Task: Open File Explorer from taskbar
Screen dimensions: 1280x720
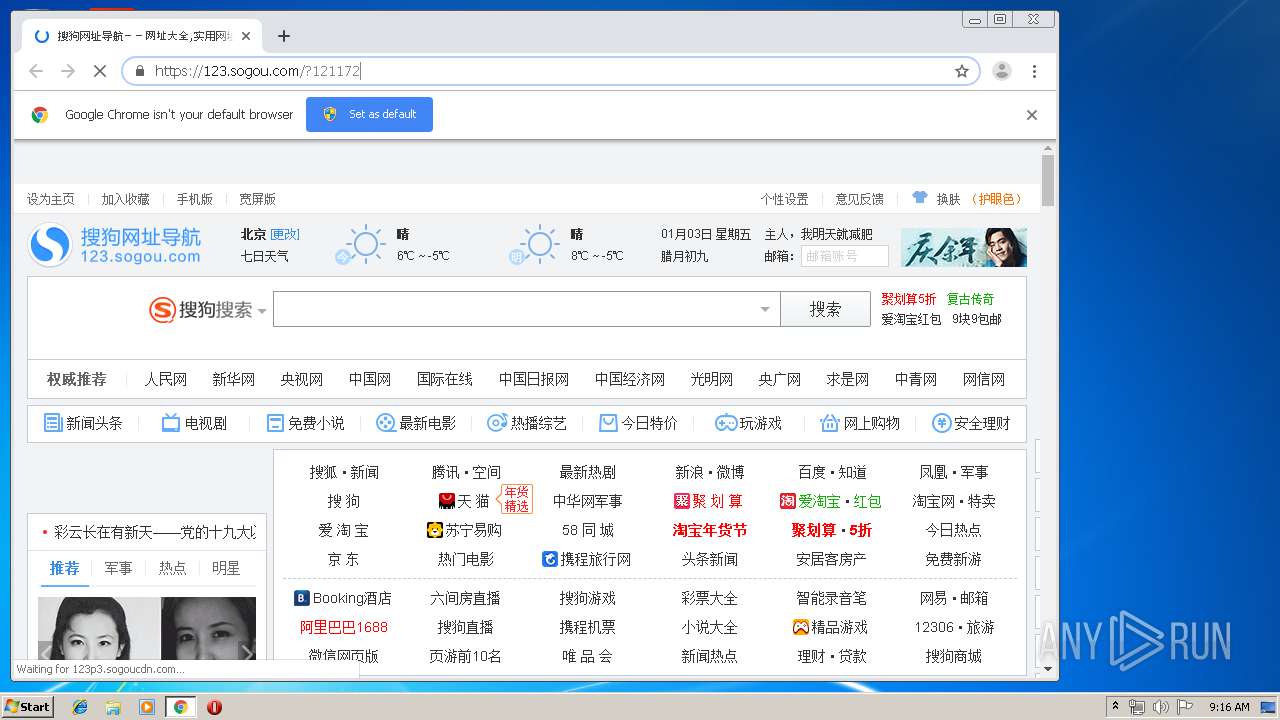Action: (113, 707)
